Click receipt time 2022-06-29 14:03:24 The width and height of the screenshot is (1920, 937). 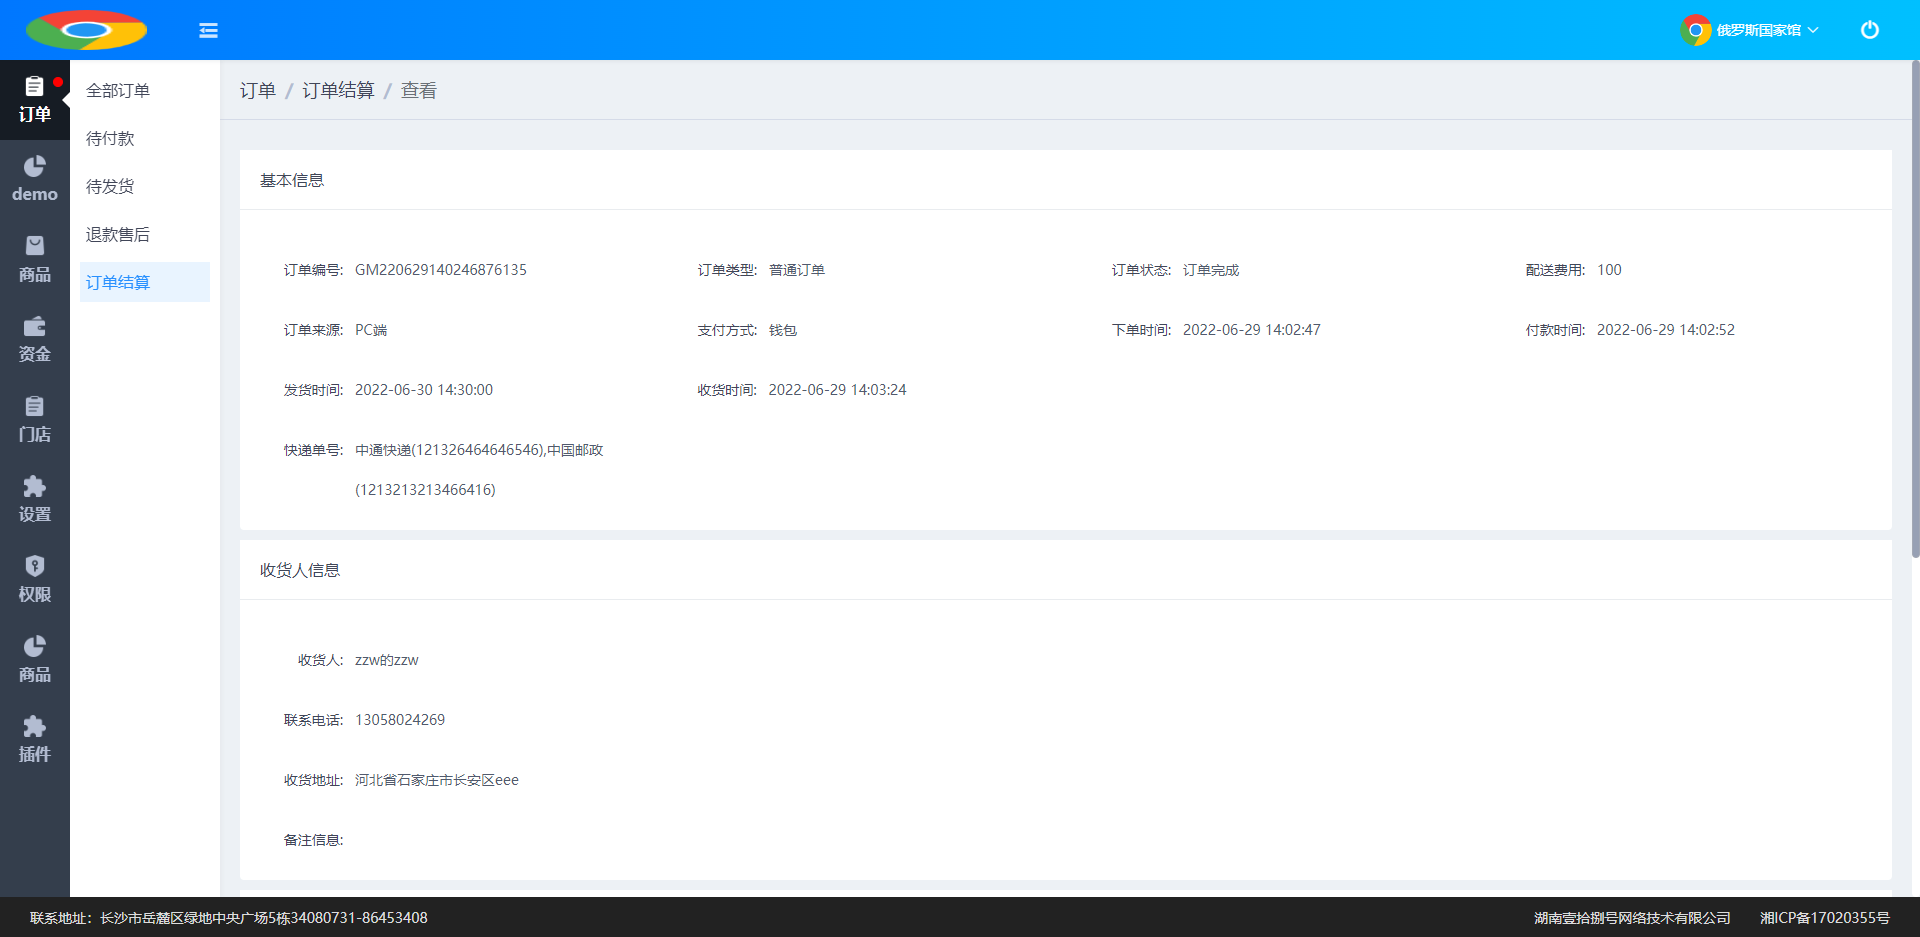point(838,390)
